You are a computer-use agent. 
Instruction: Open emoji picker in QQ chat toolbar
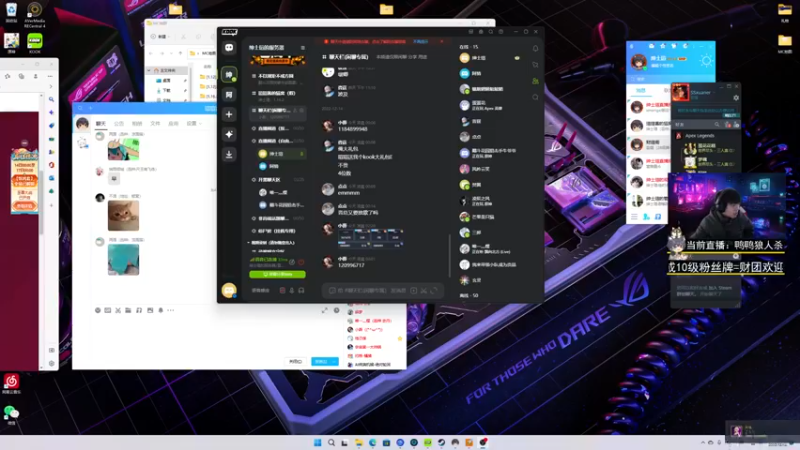coord(97,310)
